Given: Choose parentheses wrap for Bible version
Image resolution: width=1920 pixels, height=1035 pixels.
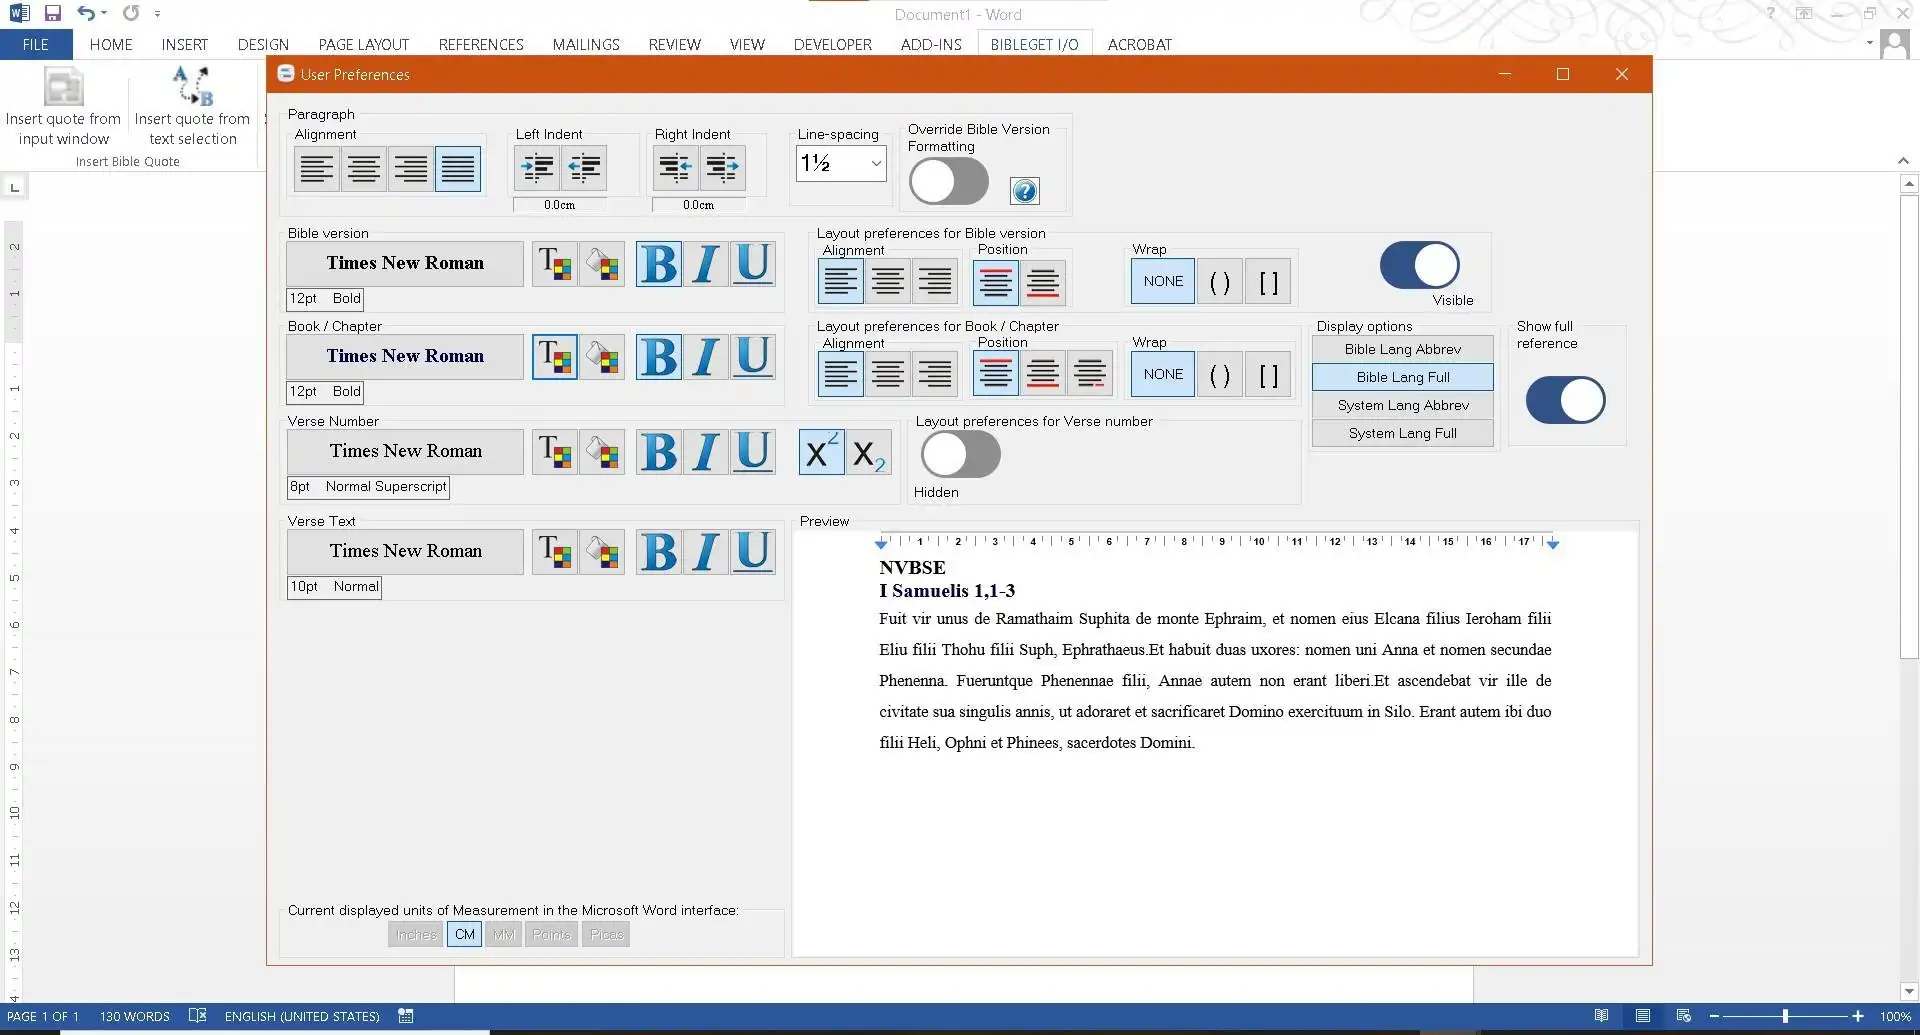Looking at the screenshot, I should coord(1219,282).
